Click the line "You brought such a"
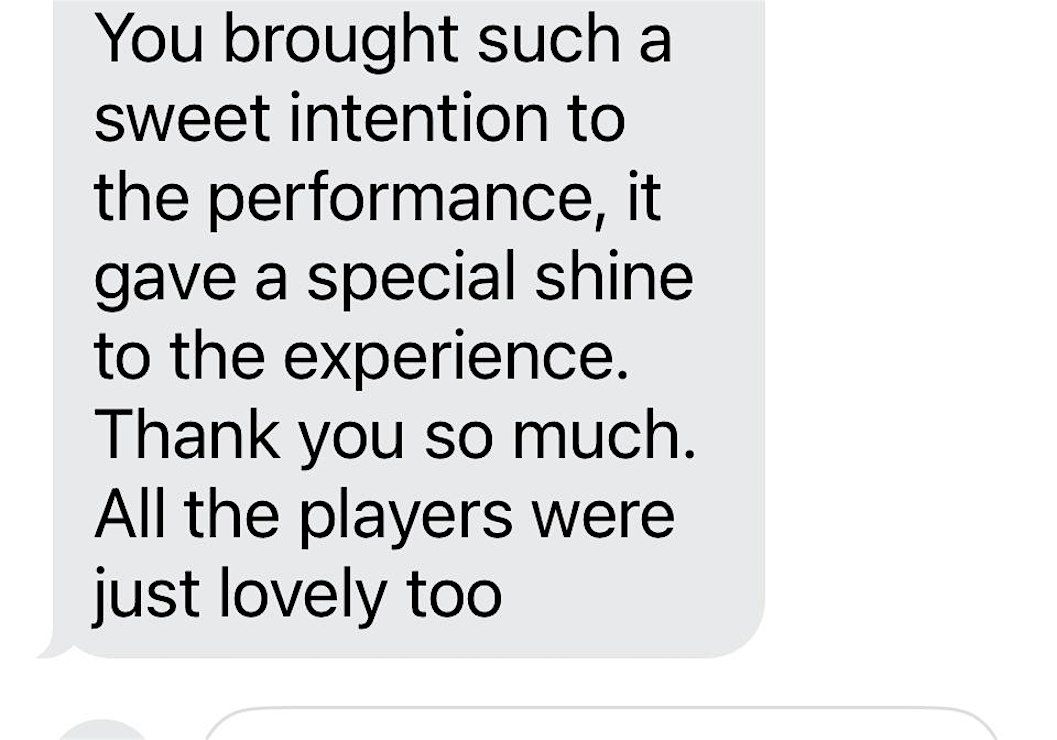 (x=383, y=39)
